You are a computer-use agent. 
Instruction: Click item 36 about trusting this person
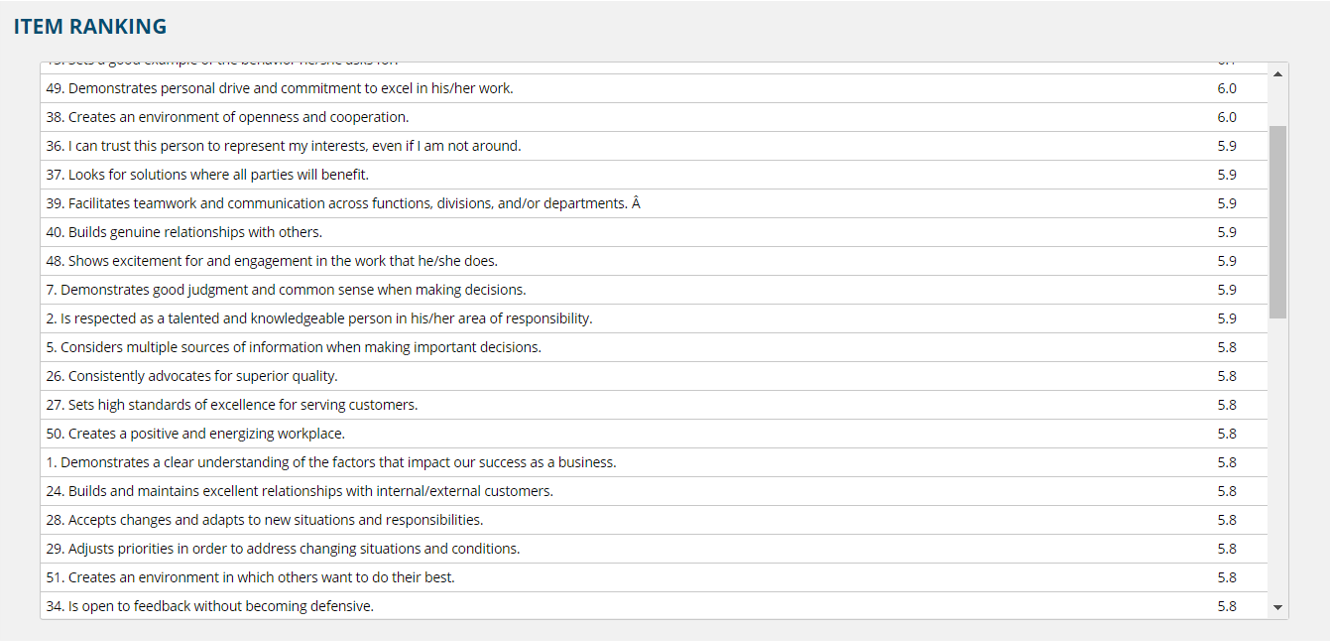pyautogui.click(x=654, y=146)
